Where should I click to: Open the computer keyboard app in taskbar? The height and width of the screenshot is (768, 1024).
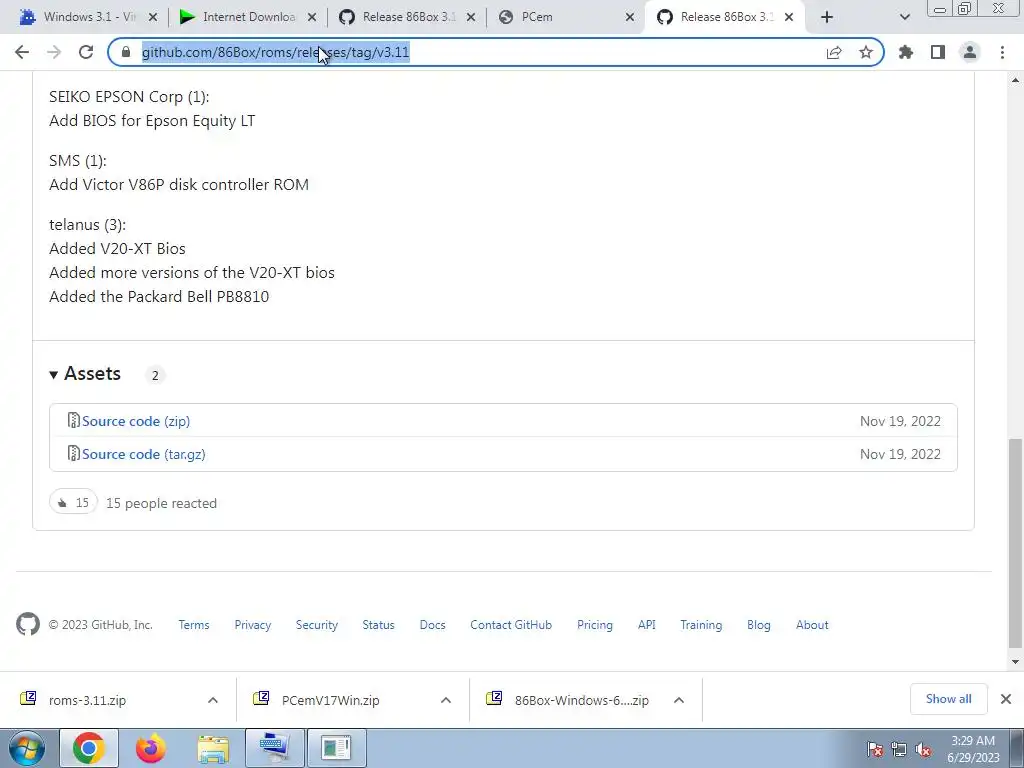(x=274, y=748)
